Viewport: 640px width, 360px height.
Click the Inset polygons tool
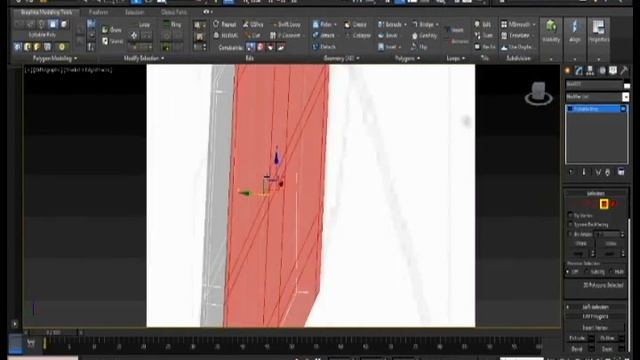(387, 47)
